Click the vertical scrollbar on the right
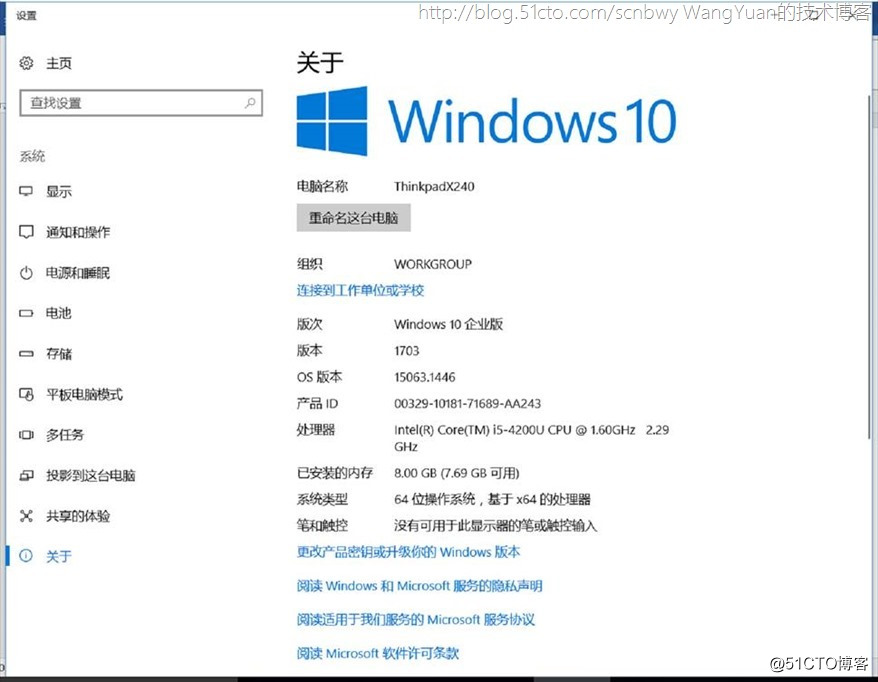The width and height of the screenshot is (878, 682). (x=870, y=269)
